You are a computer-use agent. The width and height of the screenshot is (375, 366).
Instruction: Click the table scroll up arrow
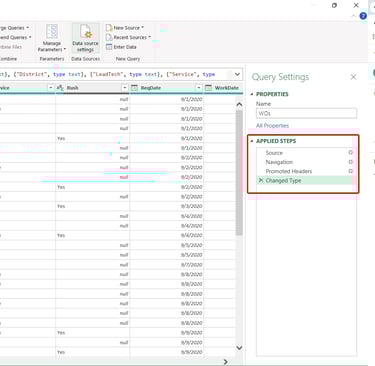pyautogui.click(x=239, y=104)
